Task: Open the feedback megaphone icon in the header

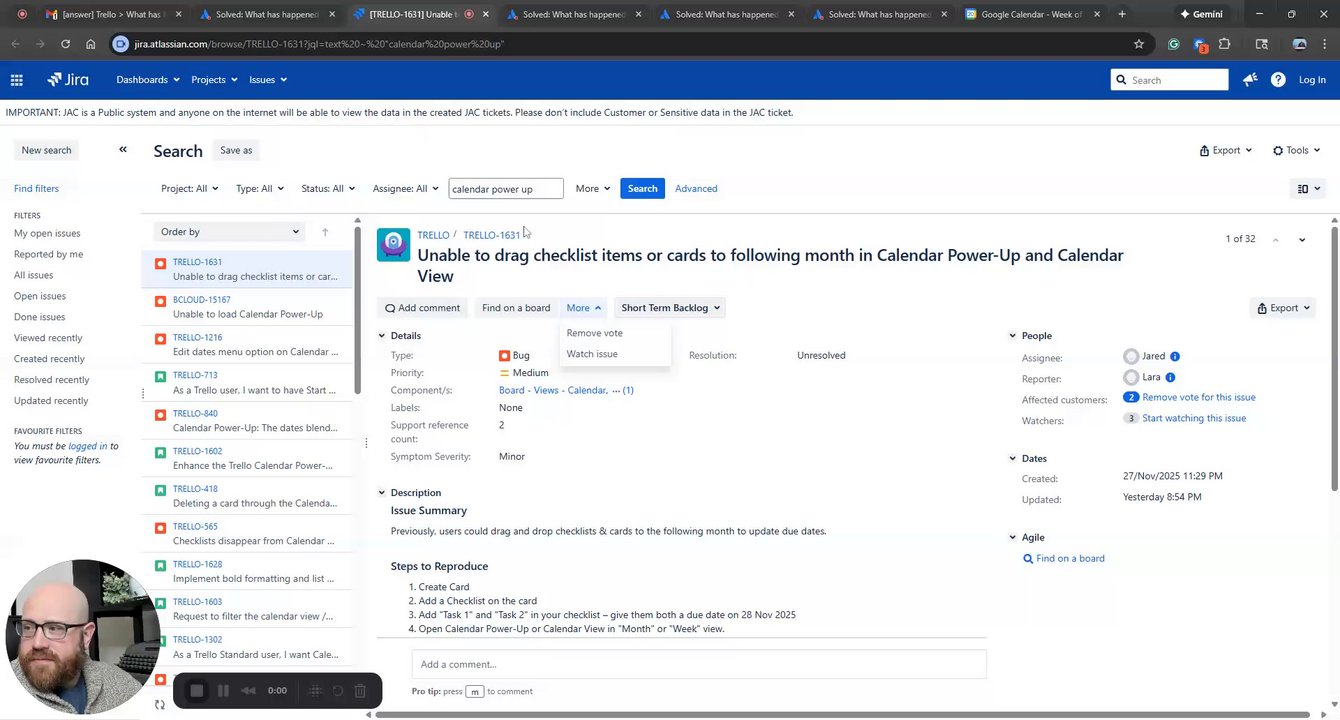Action: point(1250,80)
